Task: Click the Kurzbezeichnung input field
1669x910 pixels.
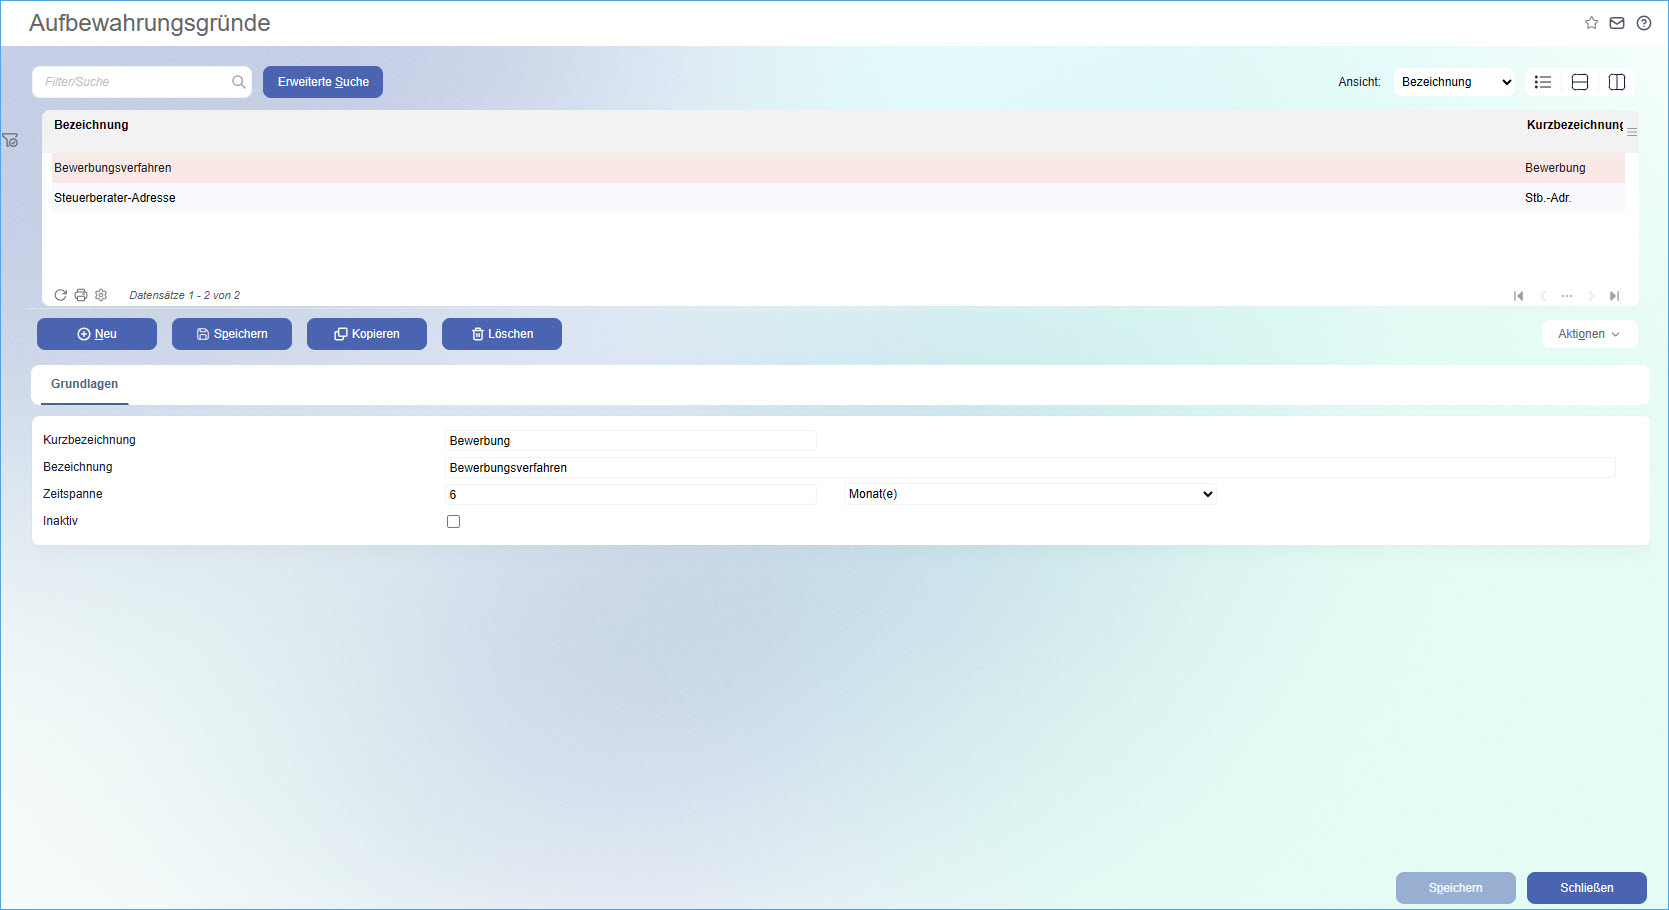Action: coord(630,440)
